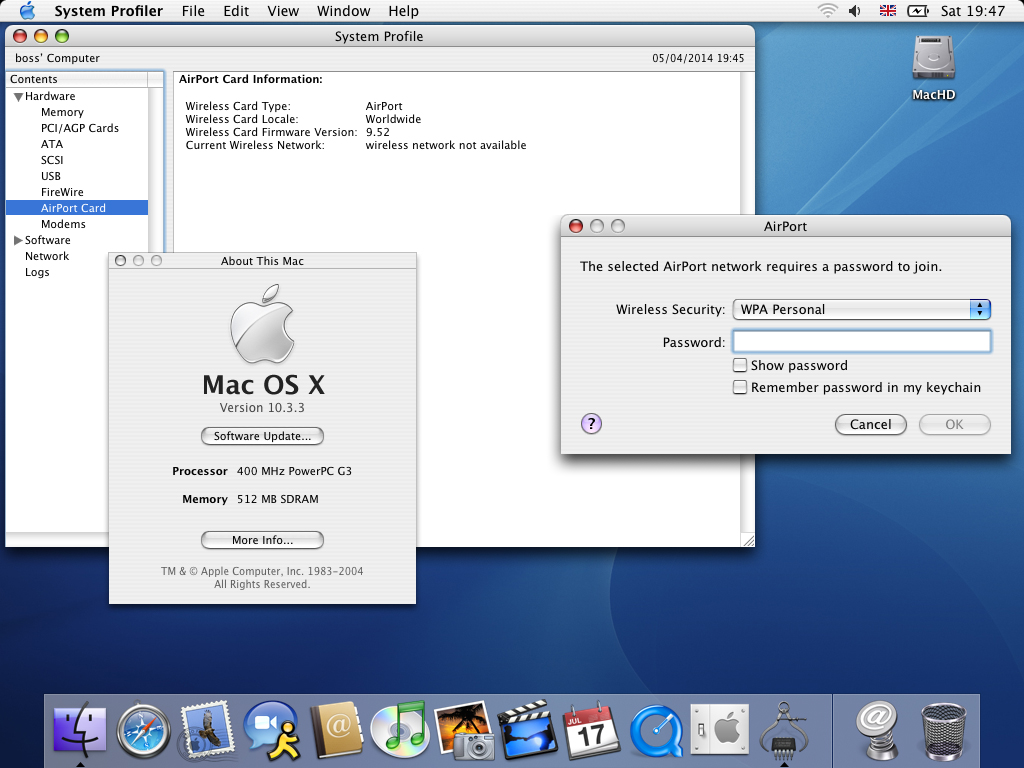The image size is (1024, 768).
Task: Open iCal calendar icon in Dock
Action: coord(591,729)
